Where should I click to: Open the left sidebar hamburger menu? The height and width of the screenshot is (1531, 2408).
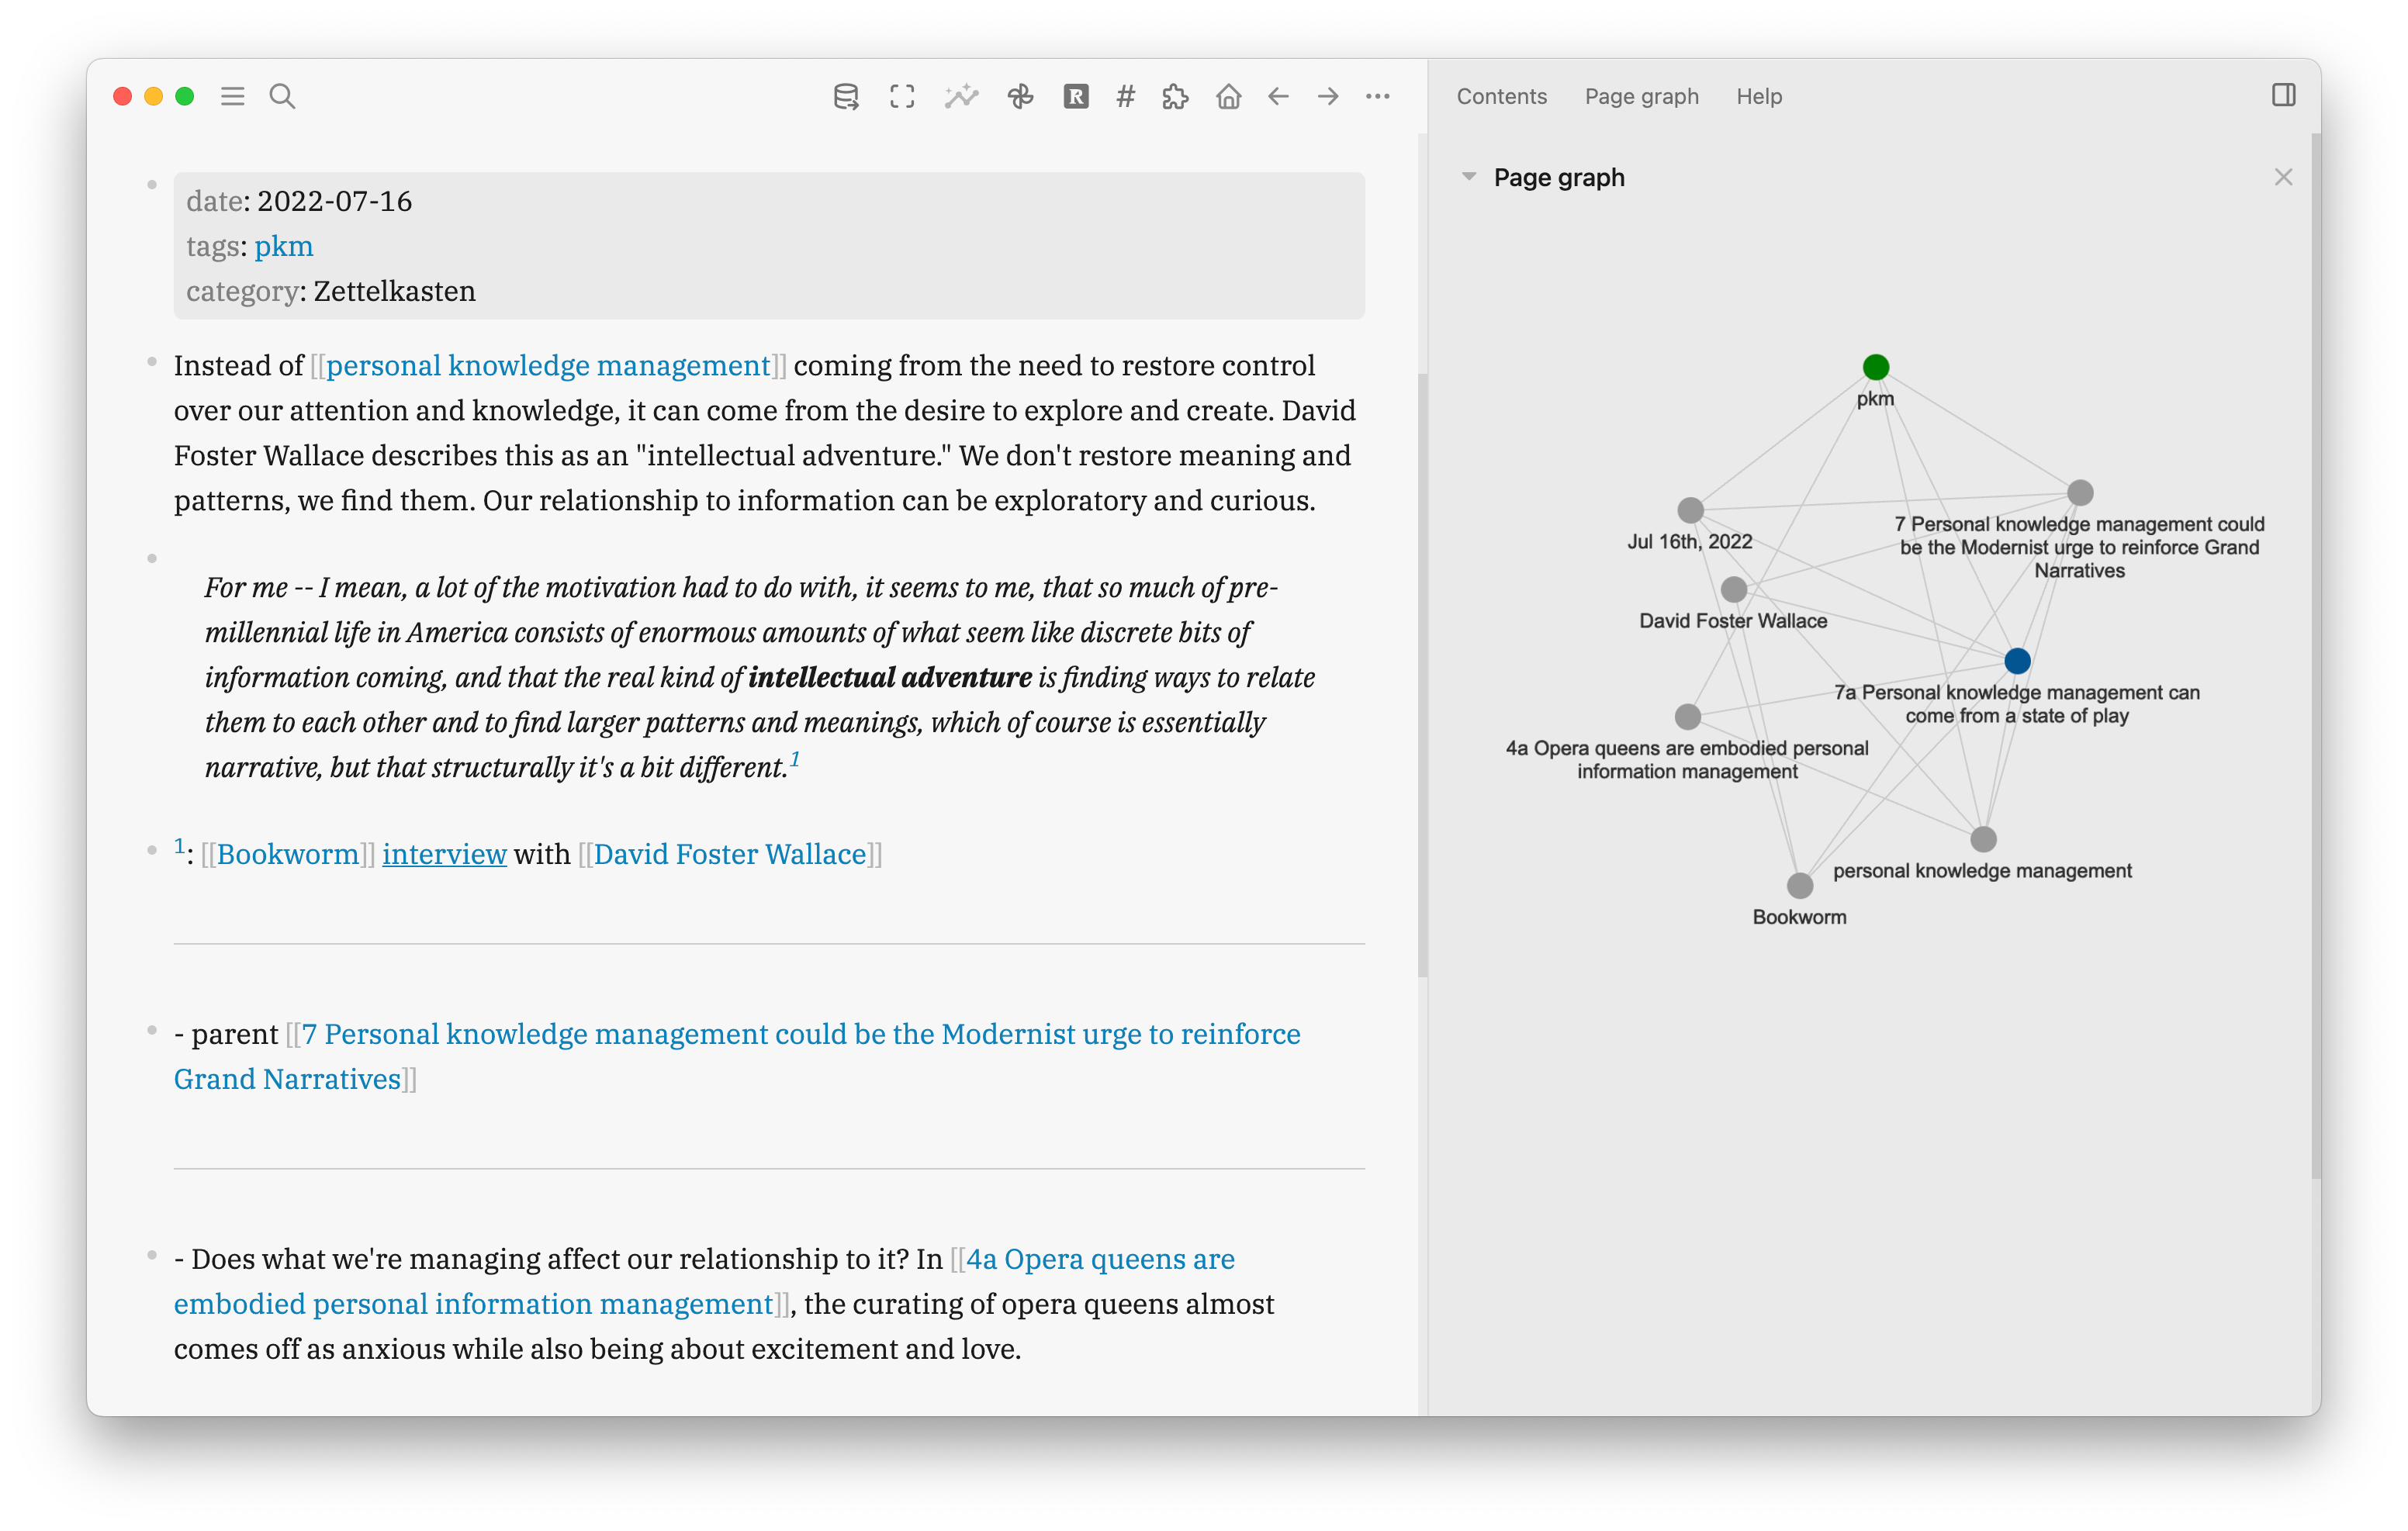(232, 96)
